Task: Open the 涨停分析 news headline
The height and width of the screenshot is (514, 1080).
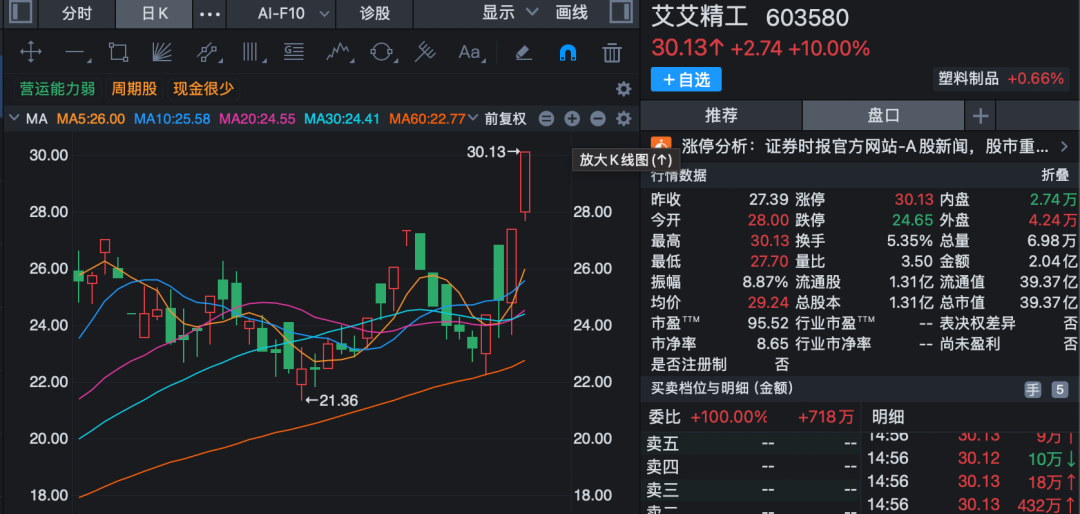Action: point(866,146)
